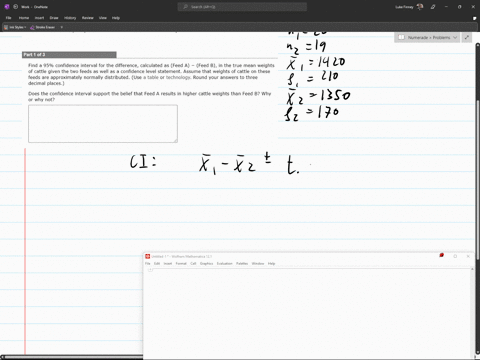Click the Mathematica icon in its title bar

[148, 256]
